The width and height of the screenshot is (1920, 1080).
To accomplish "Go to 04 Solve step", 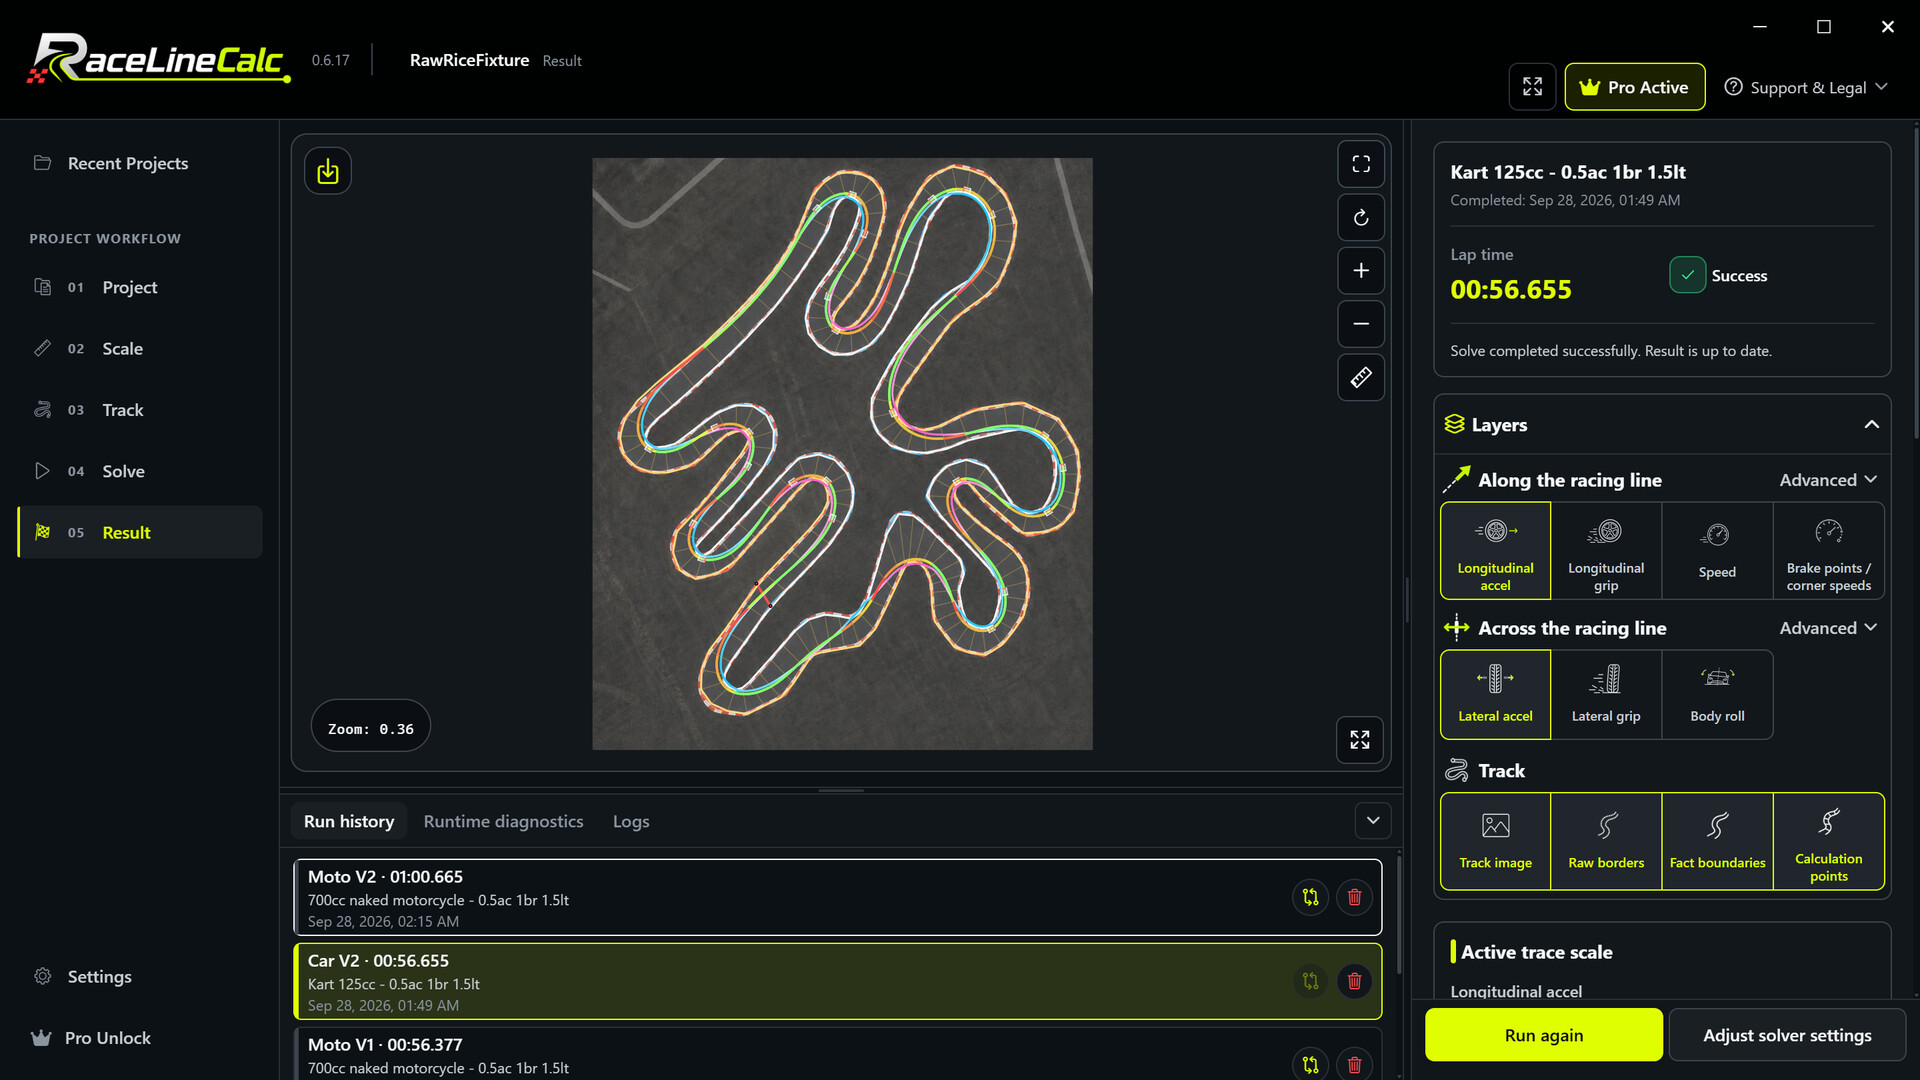I will point(140,471).
